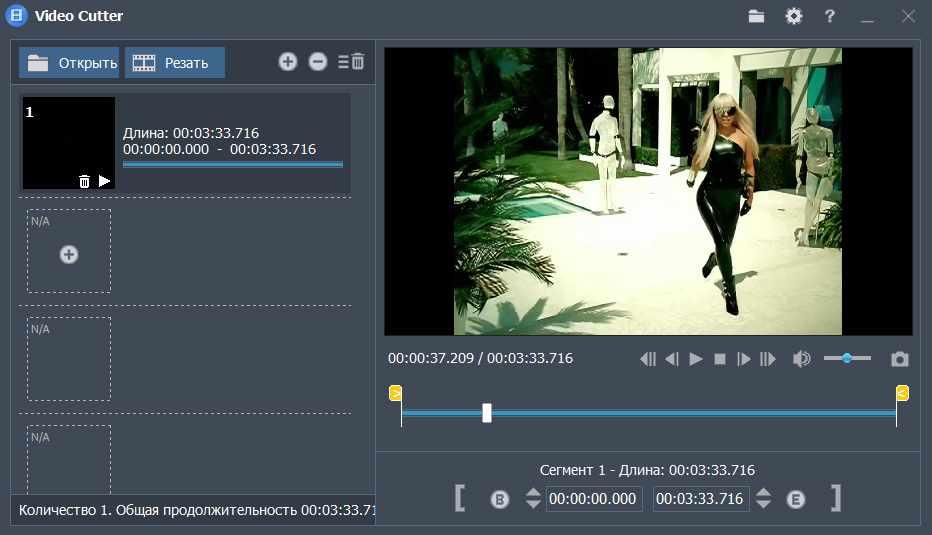Click the white playhead on timeline
Screen dimensions: 932x535
pyautogui.click(x=487, y=413)
